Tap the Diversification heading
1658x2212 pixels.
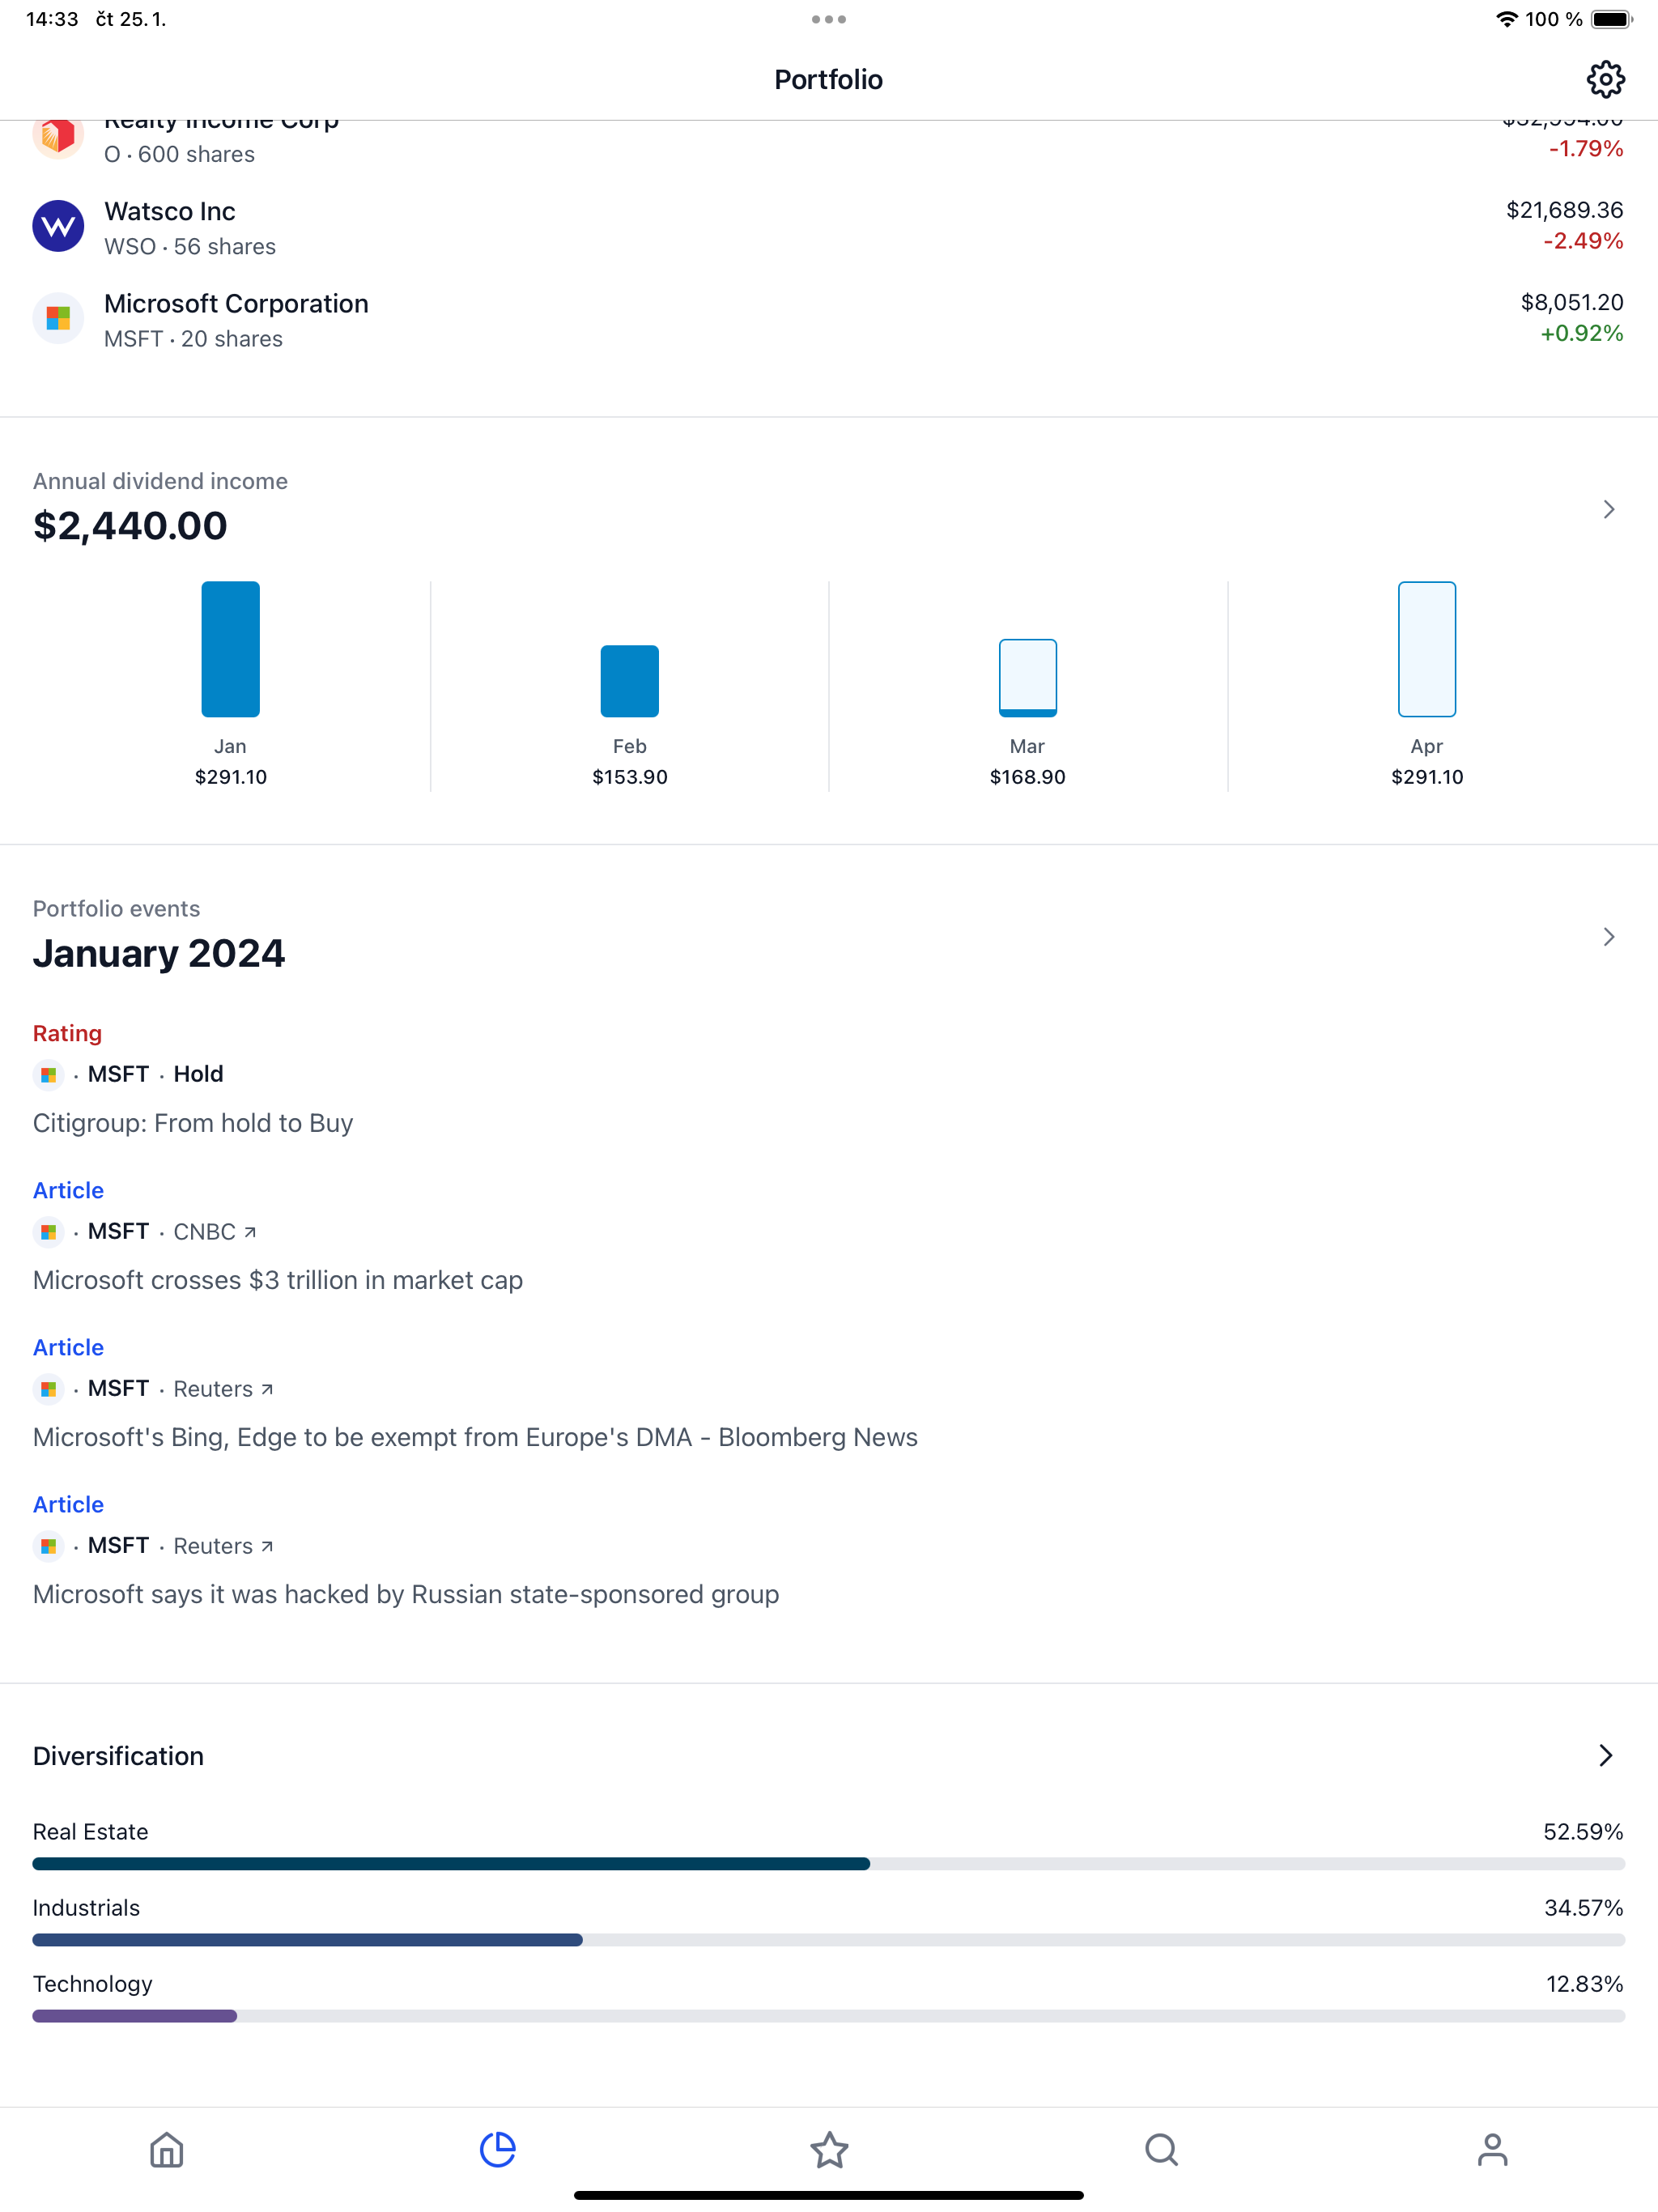coord(118,1756)
